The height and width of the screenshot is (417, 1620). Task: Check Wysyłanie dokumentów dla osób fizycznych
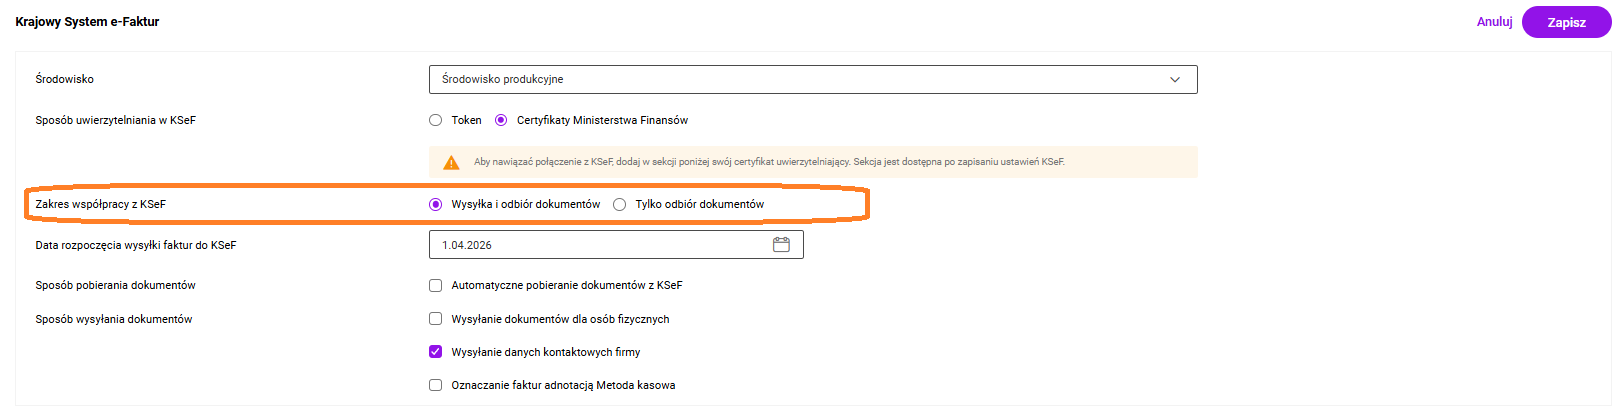pos(436,319)
